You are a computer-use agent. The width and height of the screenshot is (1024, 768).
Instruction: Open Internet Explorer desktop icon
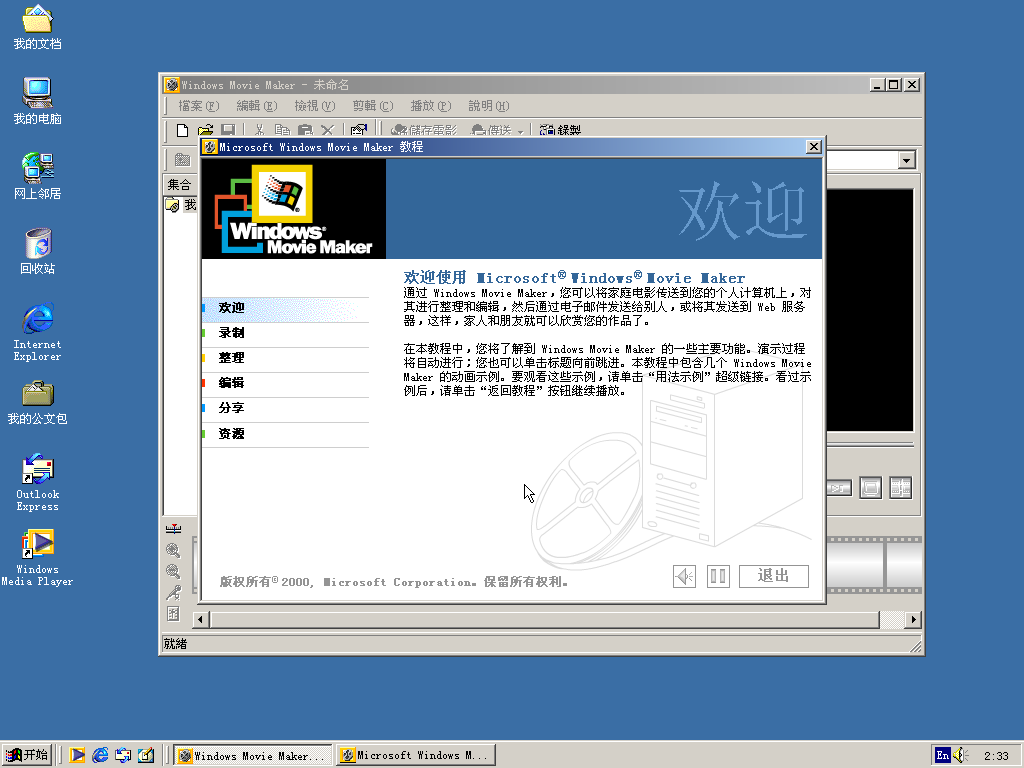pos(37,332)
